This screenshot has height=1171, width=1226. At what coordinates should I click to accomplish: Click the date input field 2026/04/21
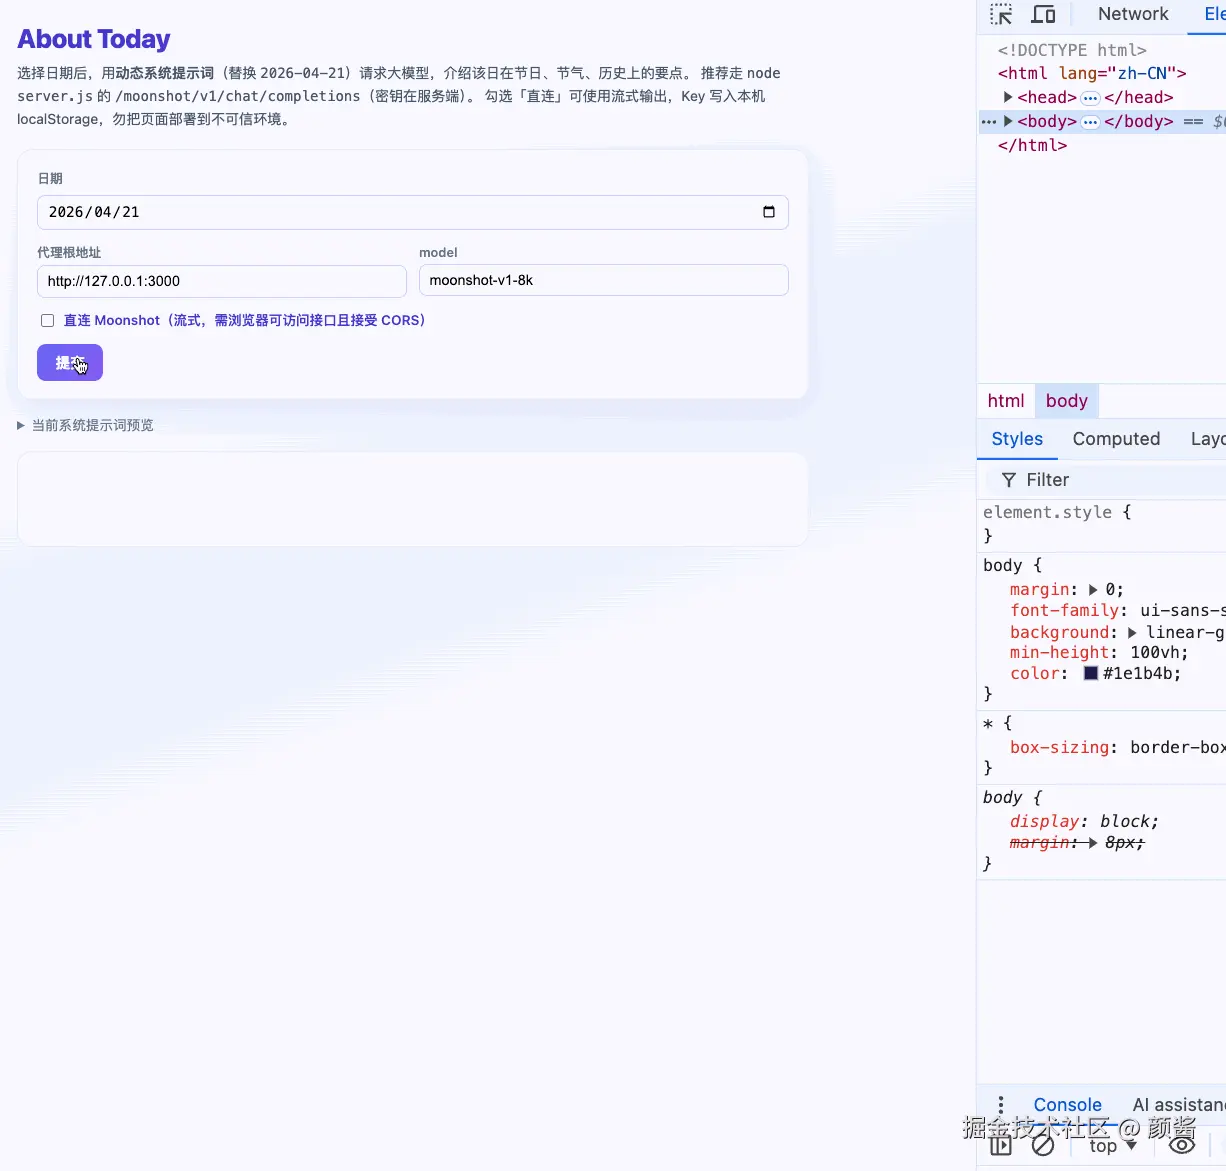pyautogui.click(x=413, y=212)
